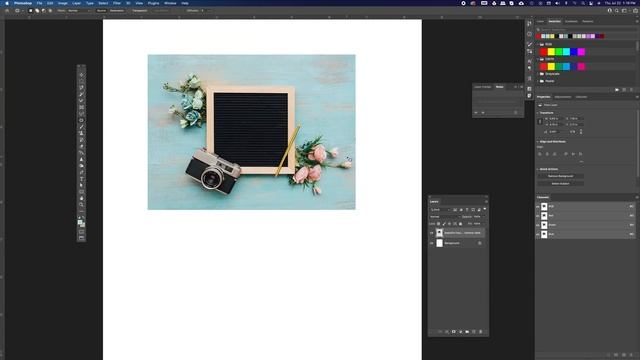Click the Home icon in options bar
Image resolution: width=640 pixels, height=360 pixels.
(x=7, y=11)
